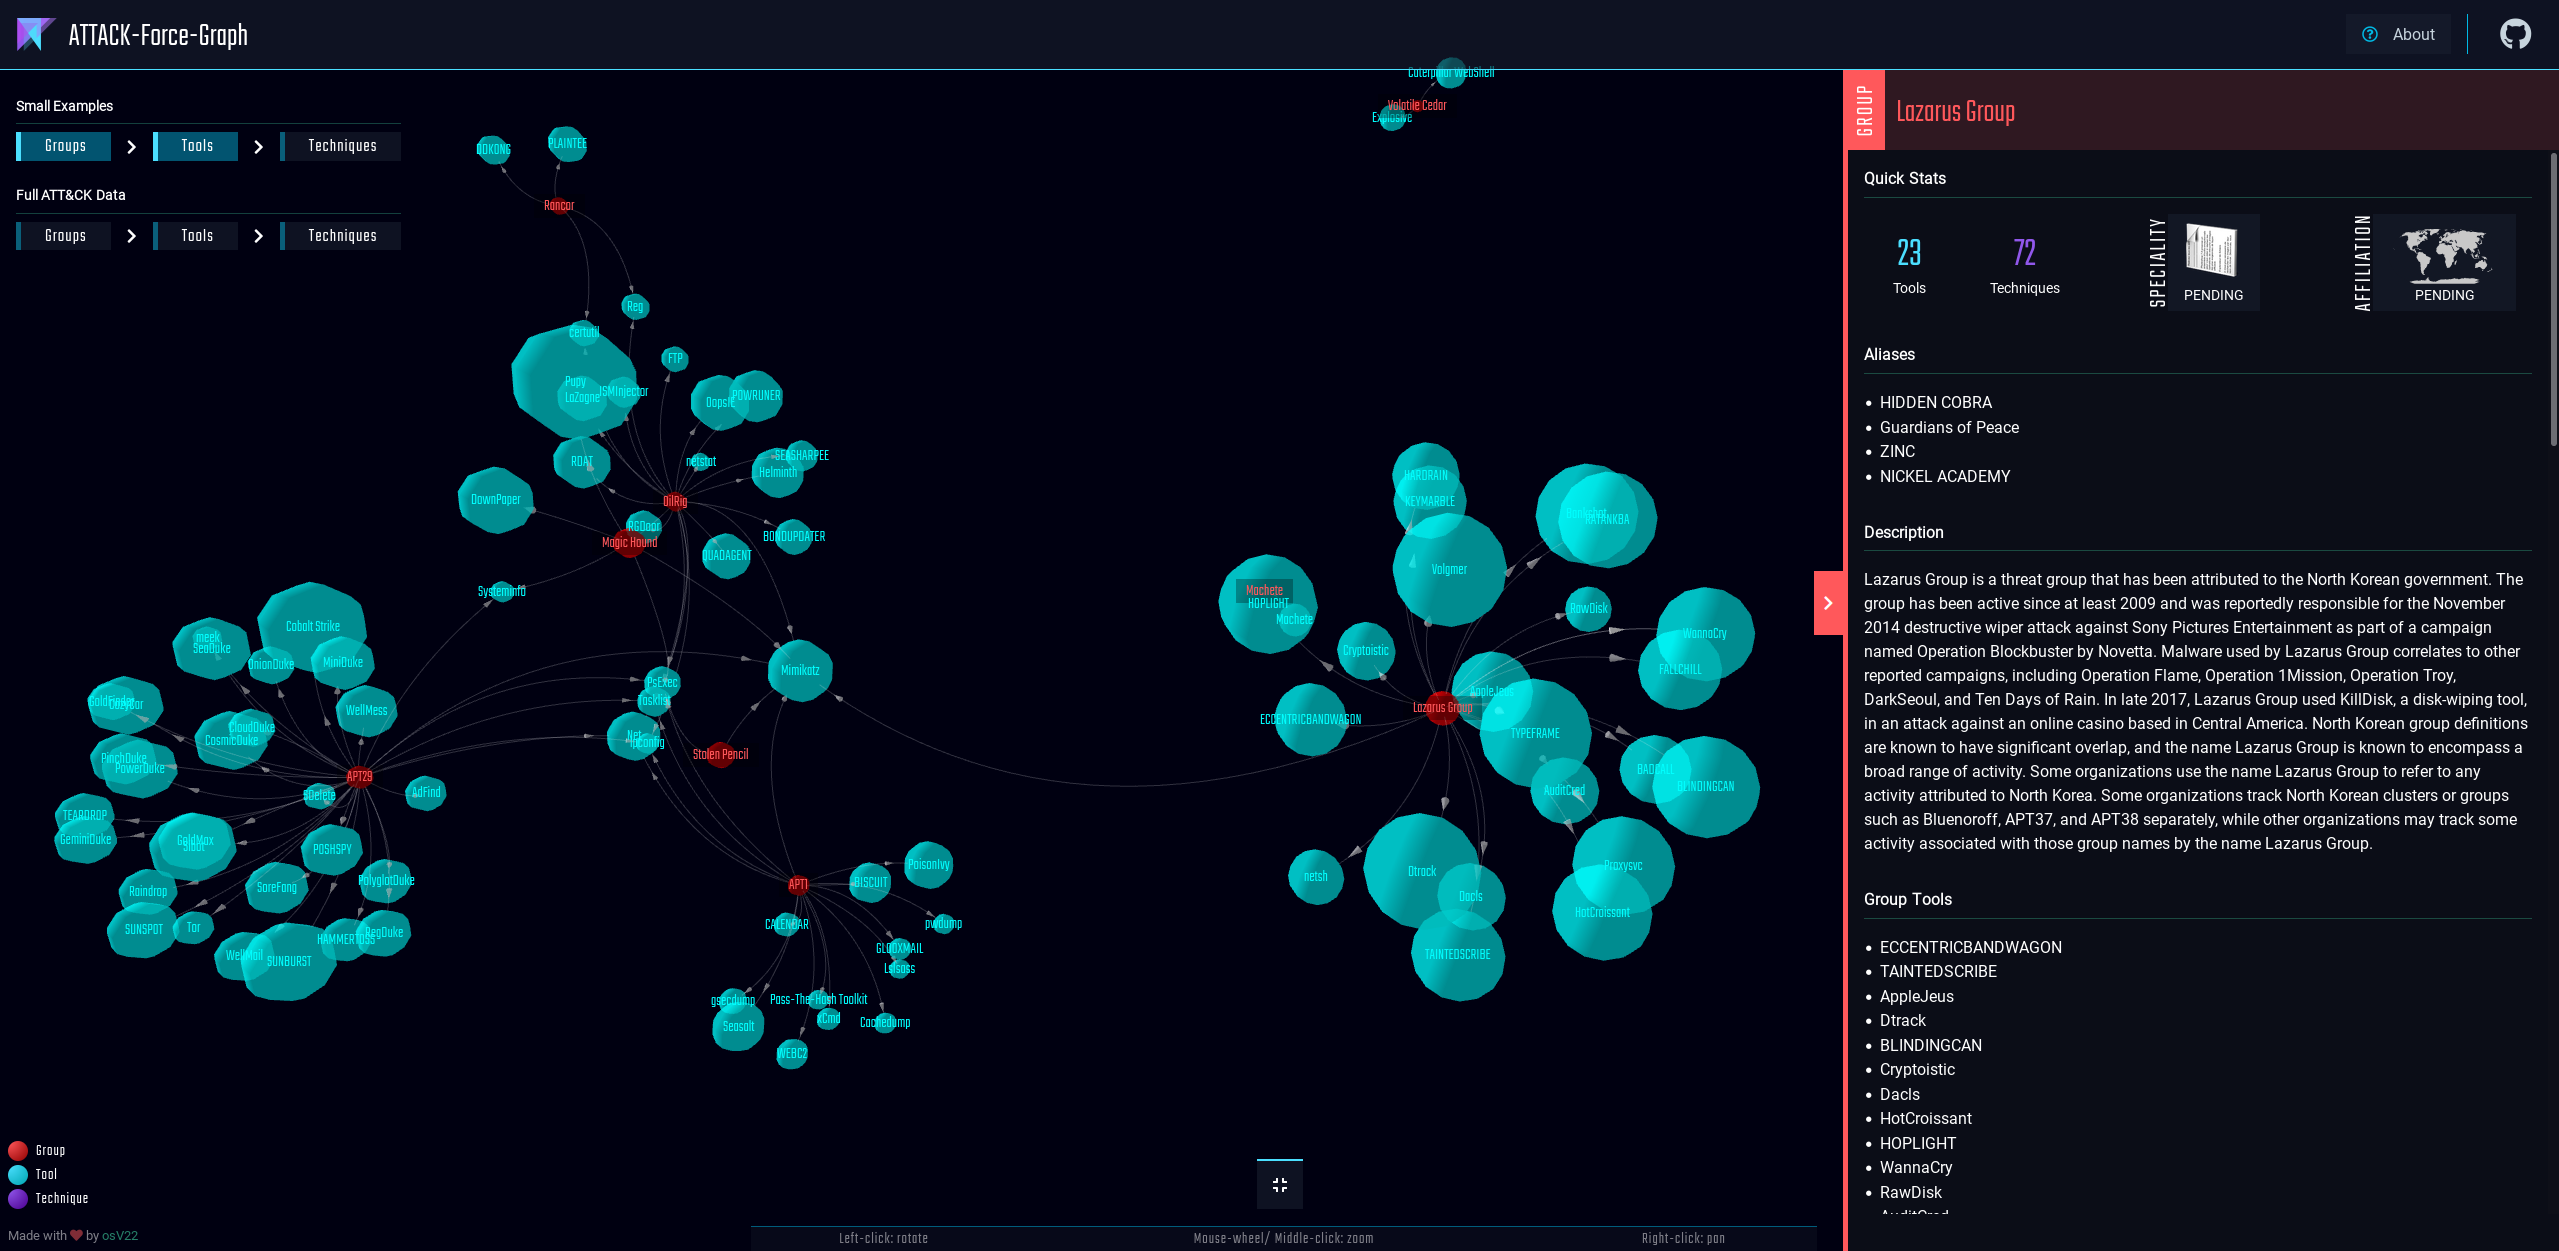Click the arrow after Full ATT&CK Tools
This screenshot has height=1251, width=2559.
(258, 236)
